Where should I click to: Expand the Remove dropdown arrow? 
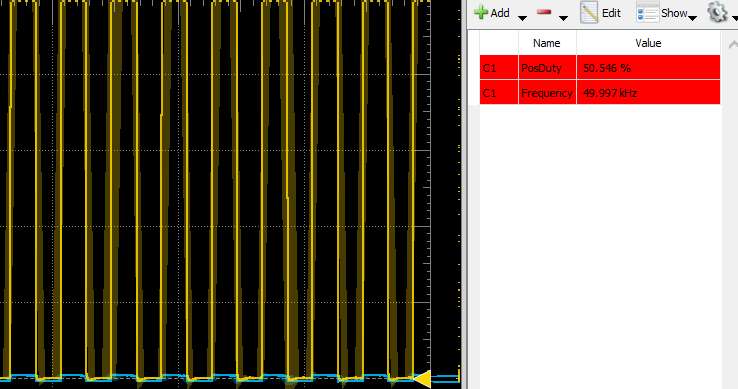coord(563,18)
